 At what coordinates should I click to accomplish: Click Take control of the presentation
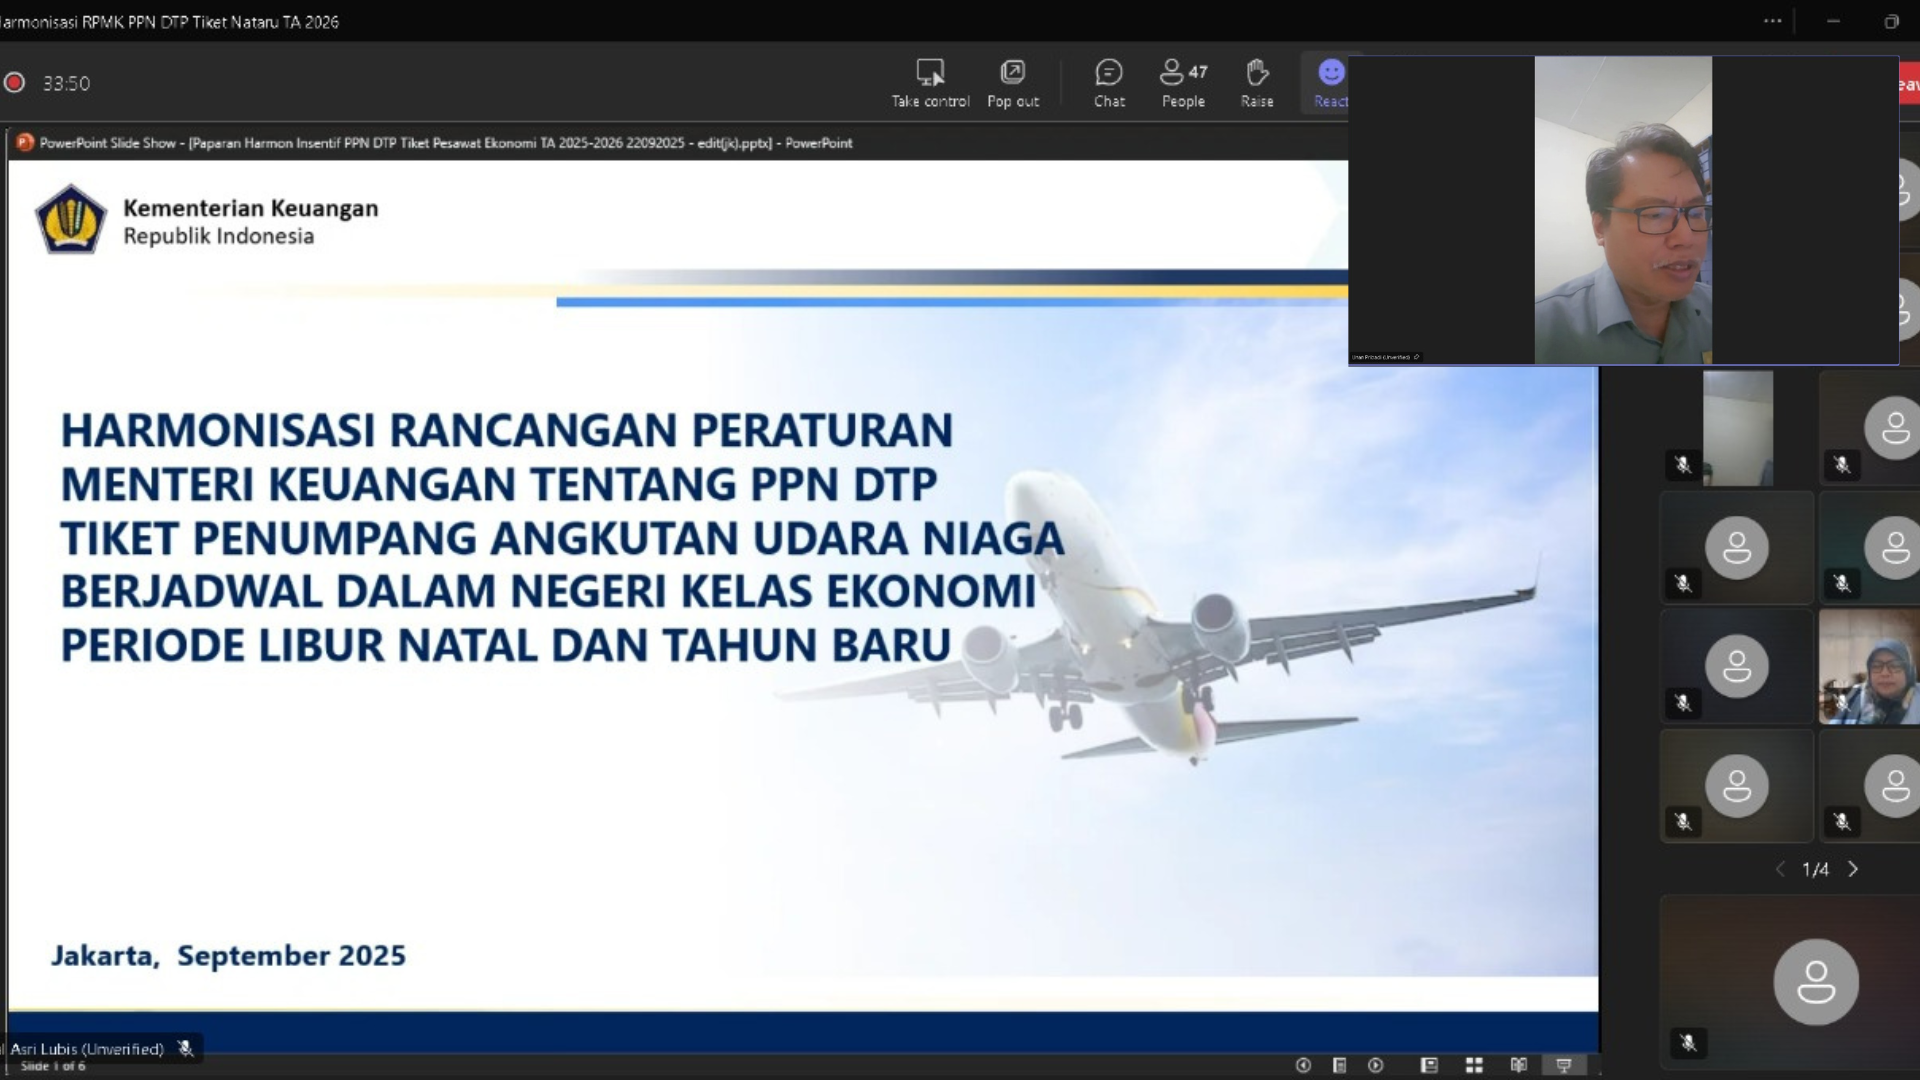[930, 83]
